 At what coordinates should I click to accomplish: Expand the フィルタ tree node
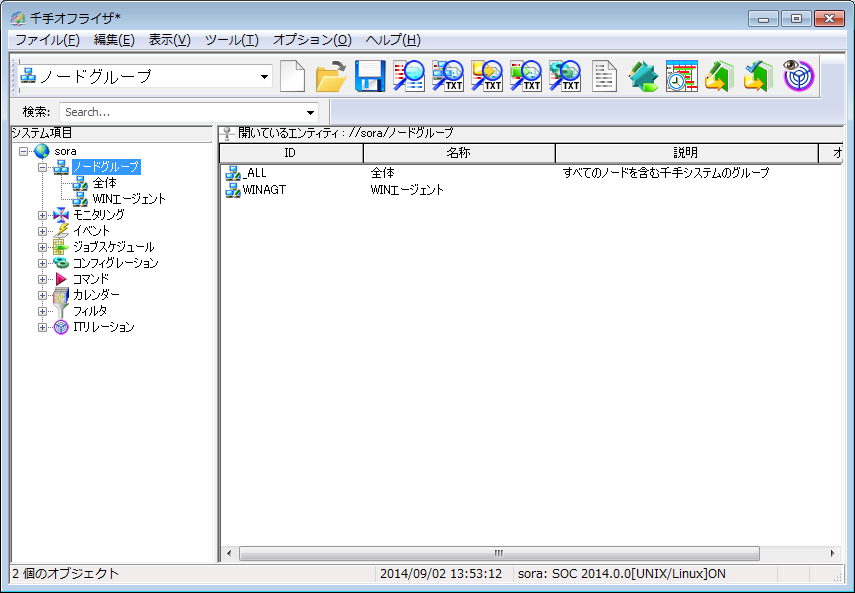pyautogui.click(x=42, y=311)
